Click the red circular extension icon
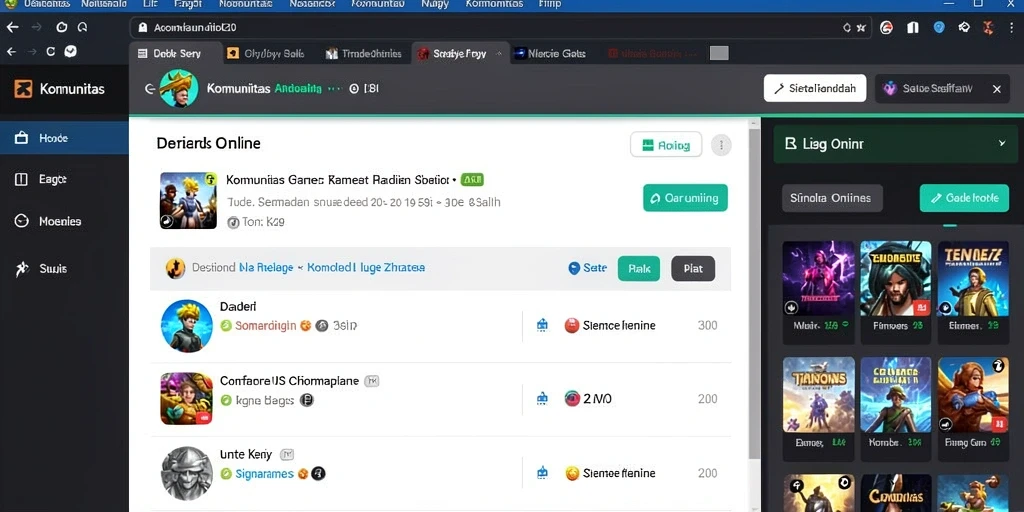Viewport: 1024px width, 512px height. (886, 27)
